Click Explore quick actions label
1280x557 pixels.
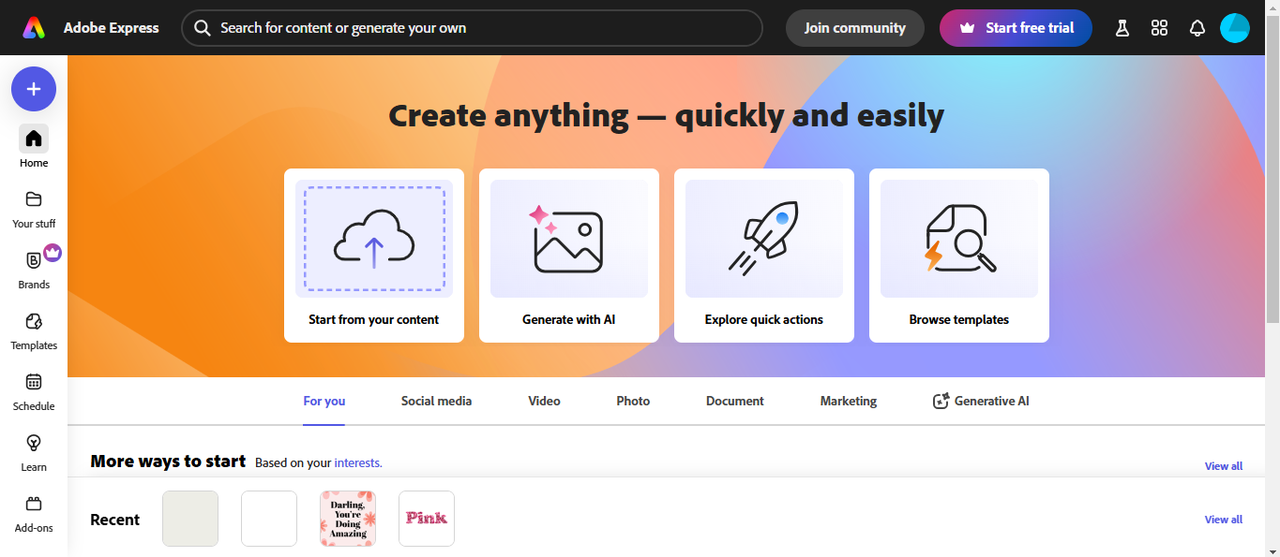click(764, 320)
